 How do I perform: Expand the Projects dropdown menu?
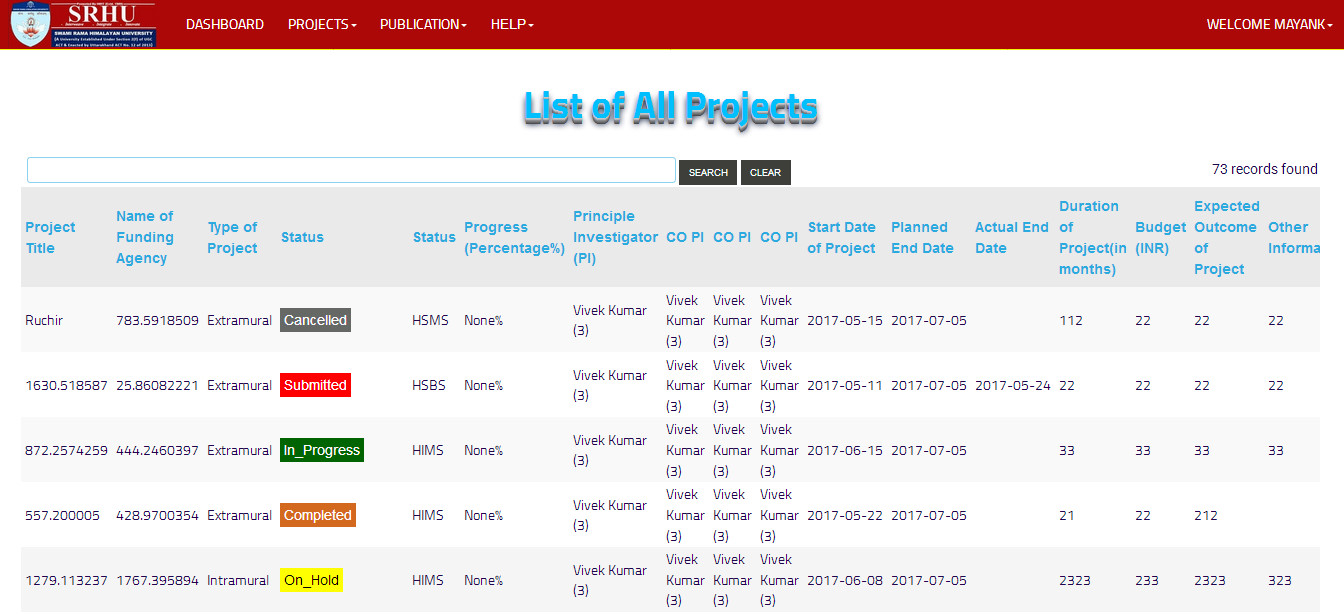tap(322, 24)
